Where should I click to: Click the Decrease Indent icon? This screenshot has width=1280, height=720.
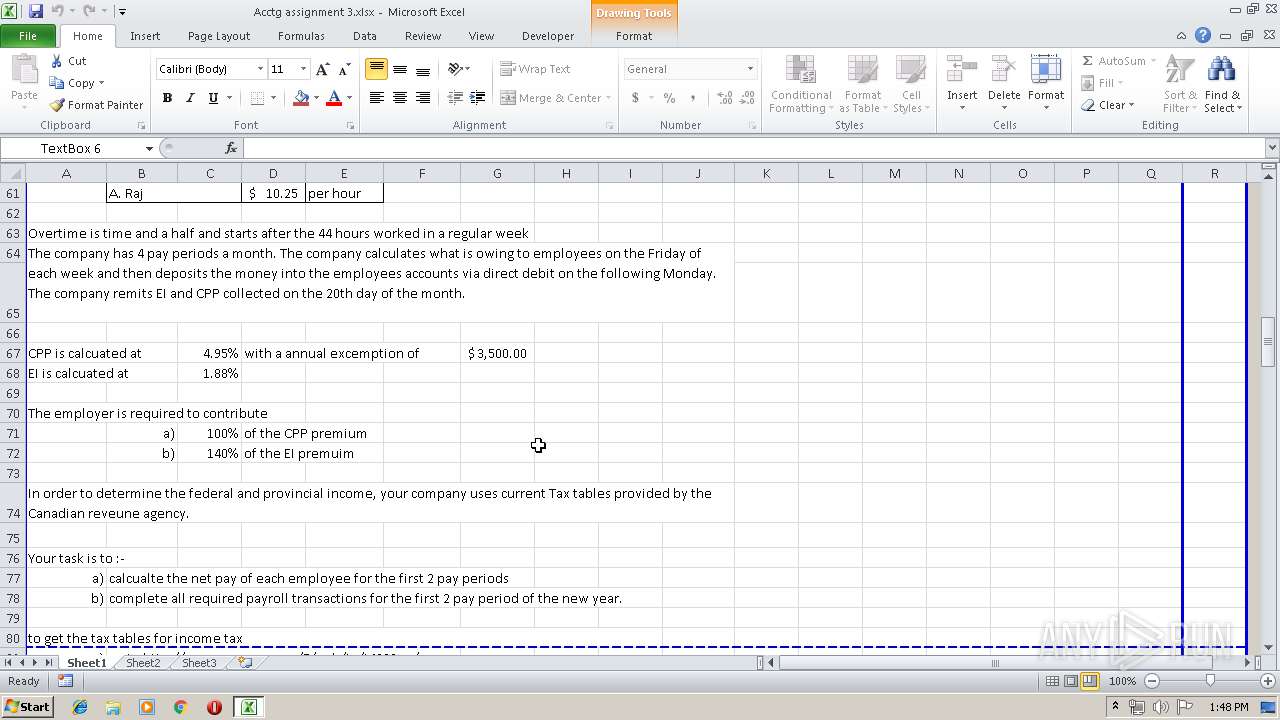pyautogui.click(x=455, y=98)
